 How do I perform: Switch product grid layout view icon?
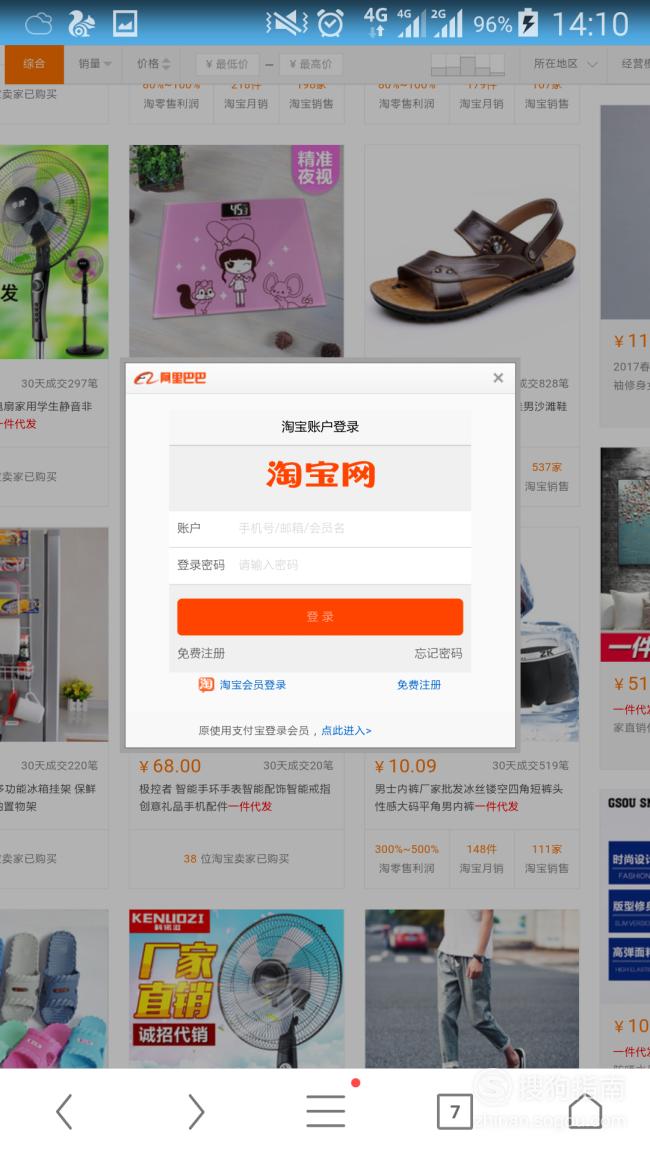tap(467, 65)
